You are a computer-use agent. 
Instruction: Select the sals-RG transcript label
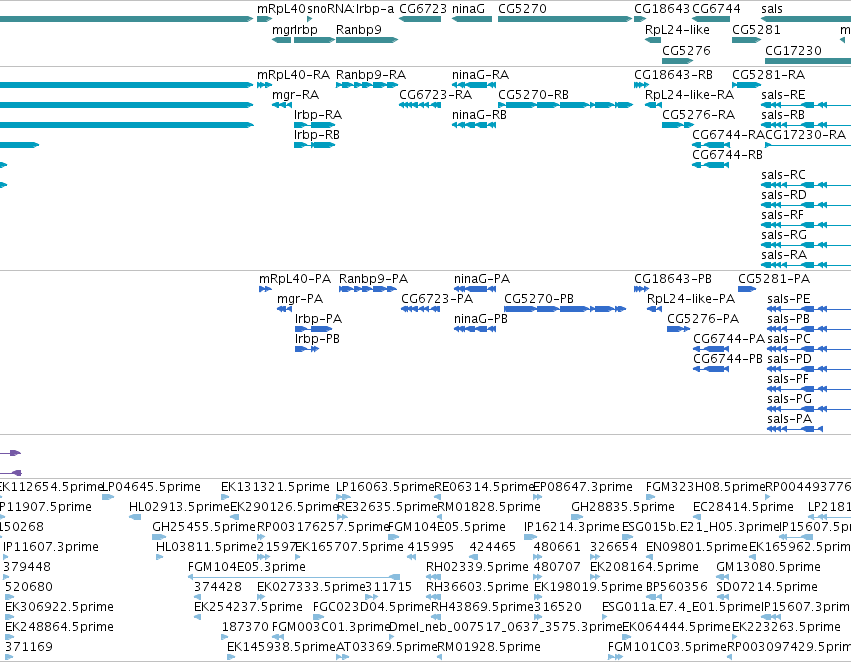pyautogui.click(x=784, y=235)
